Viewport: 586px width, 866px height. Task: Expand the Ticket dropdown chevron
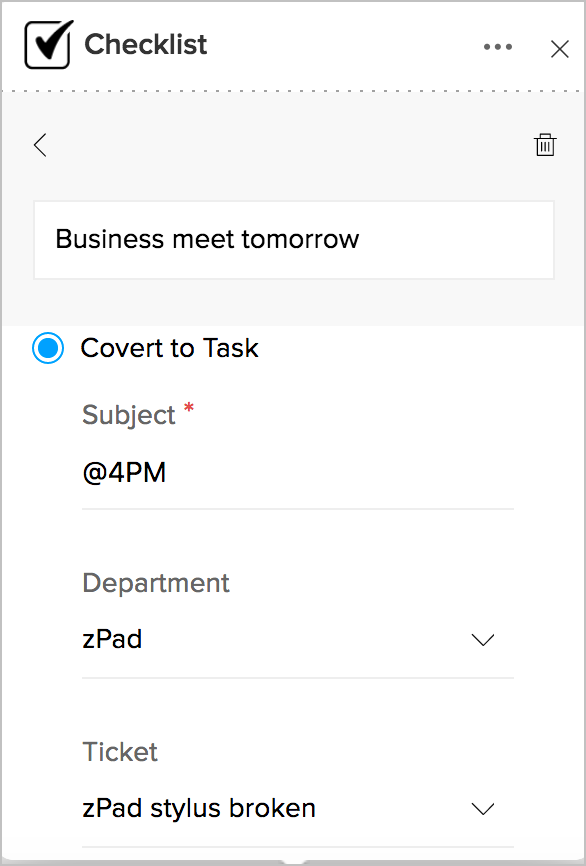483,809
